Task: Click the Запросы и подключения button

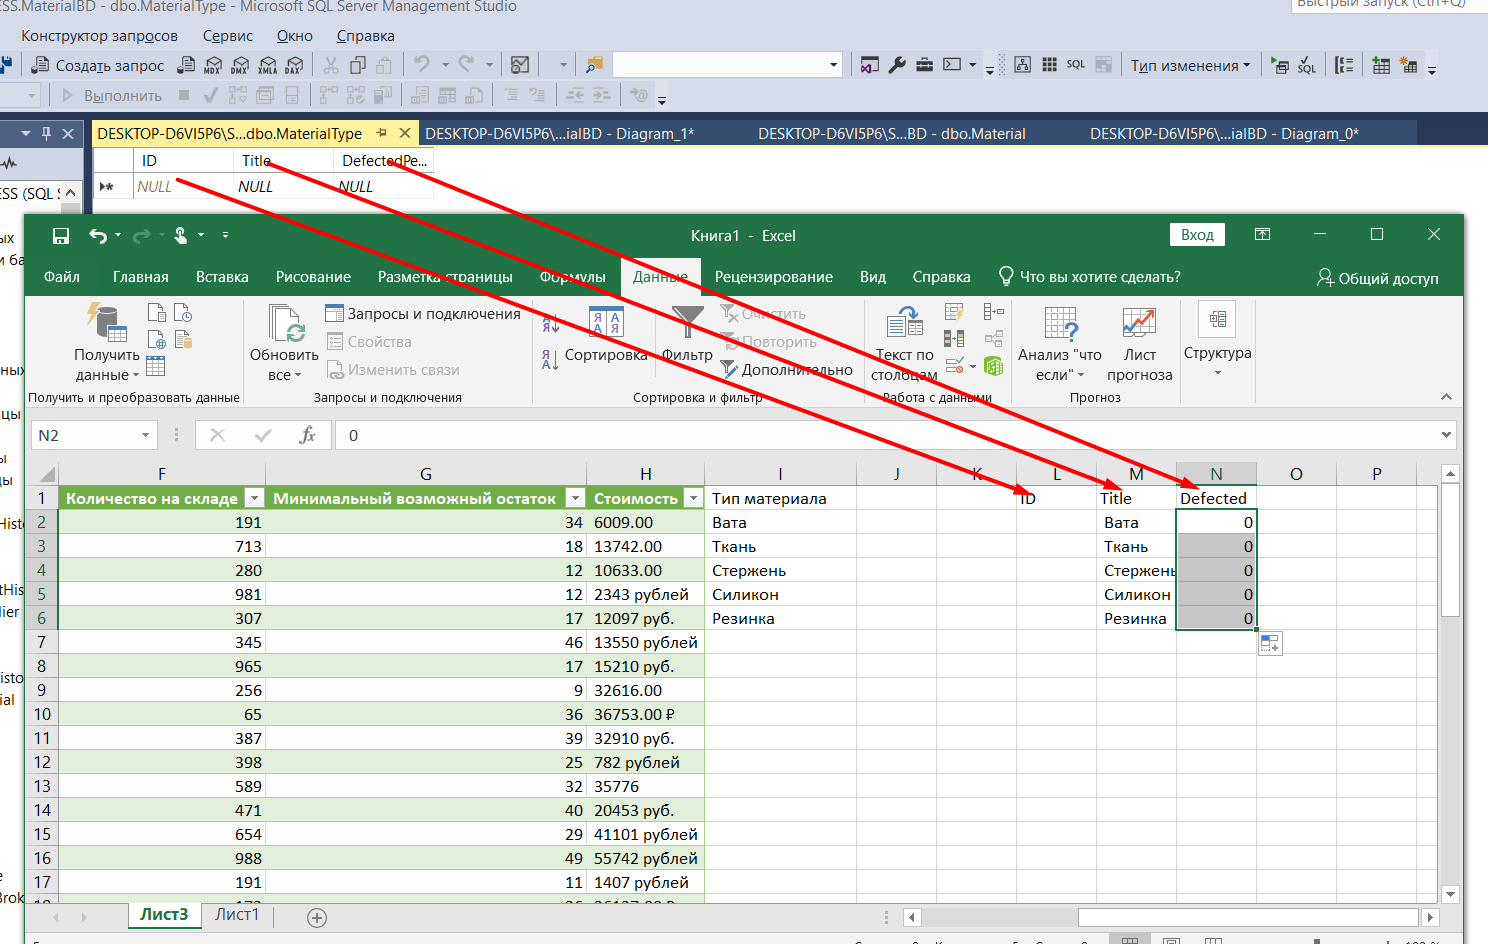Action: click(423, 314)
